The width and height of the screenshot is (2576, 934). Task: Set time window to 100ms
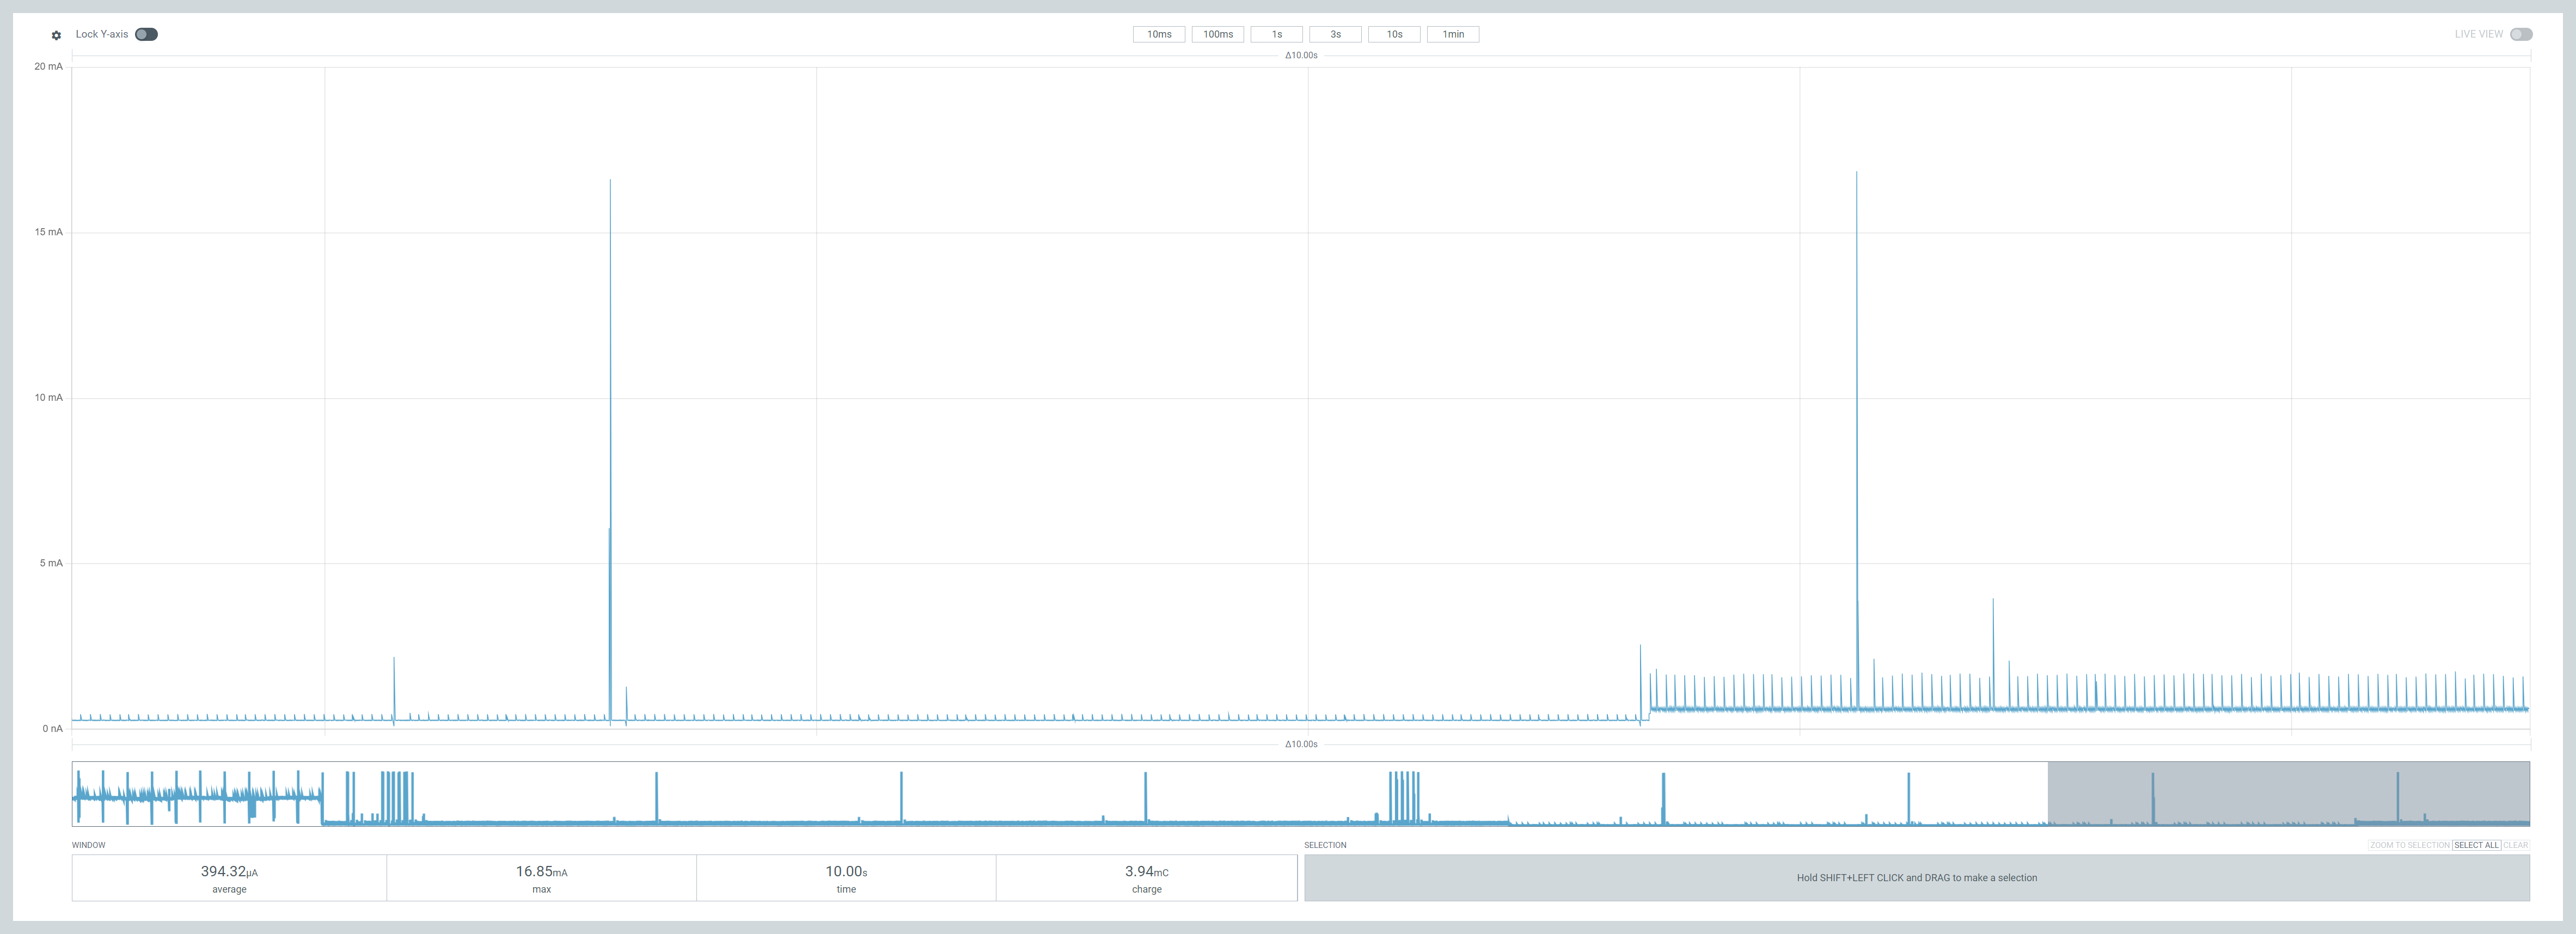pos(1217,34)
